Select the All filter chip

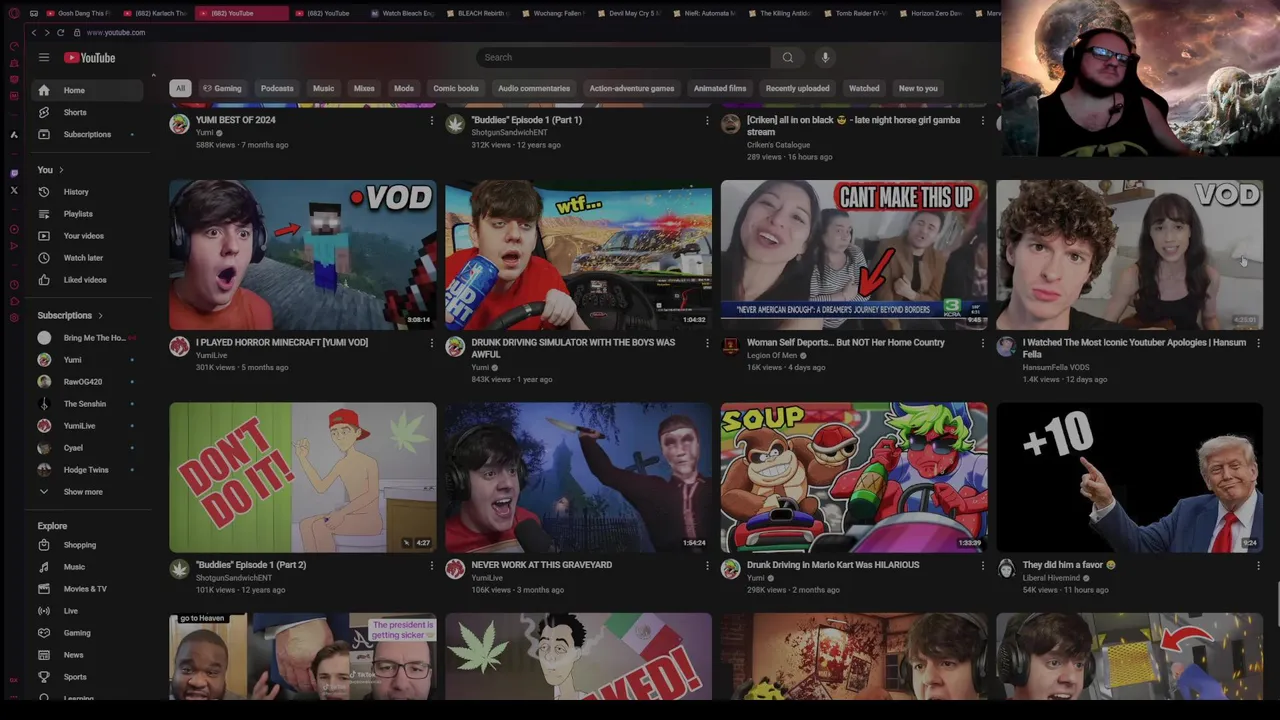coord(180,88)
